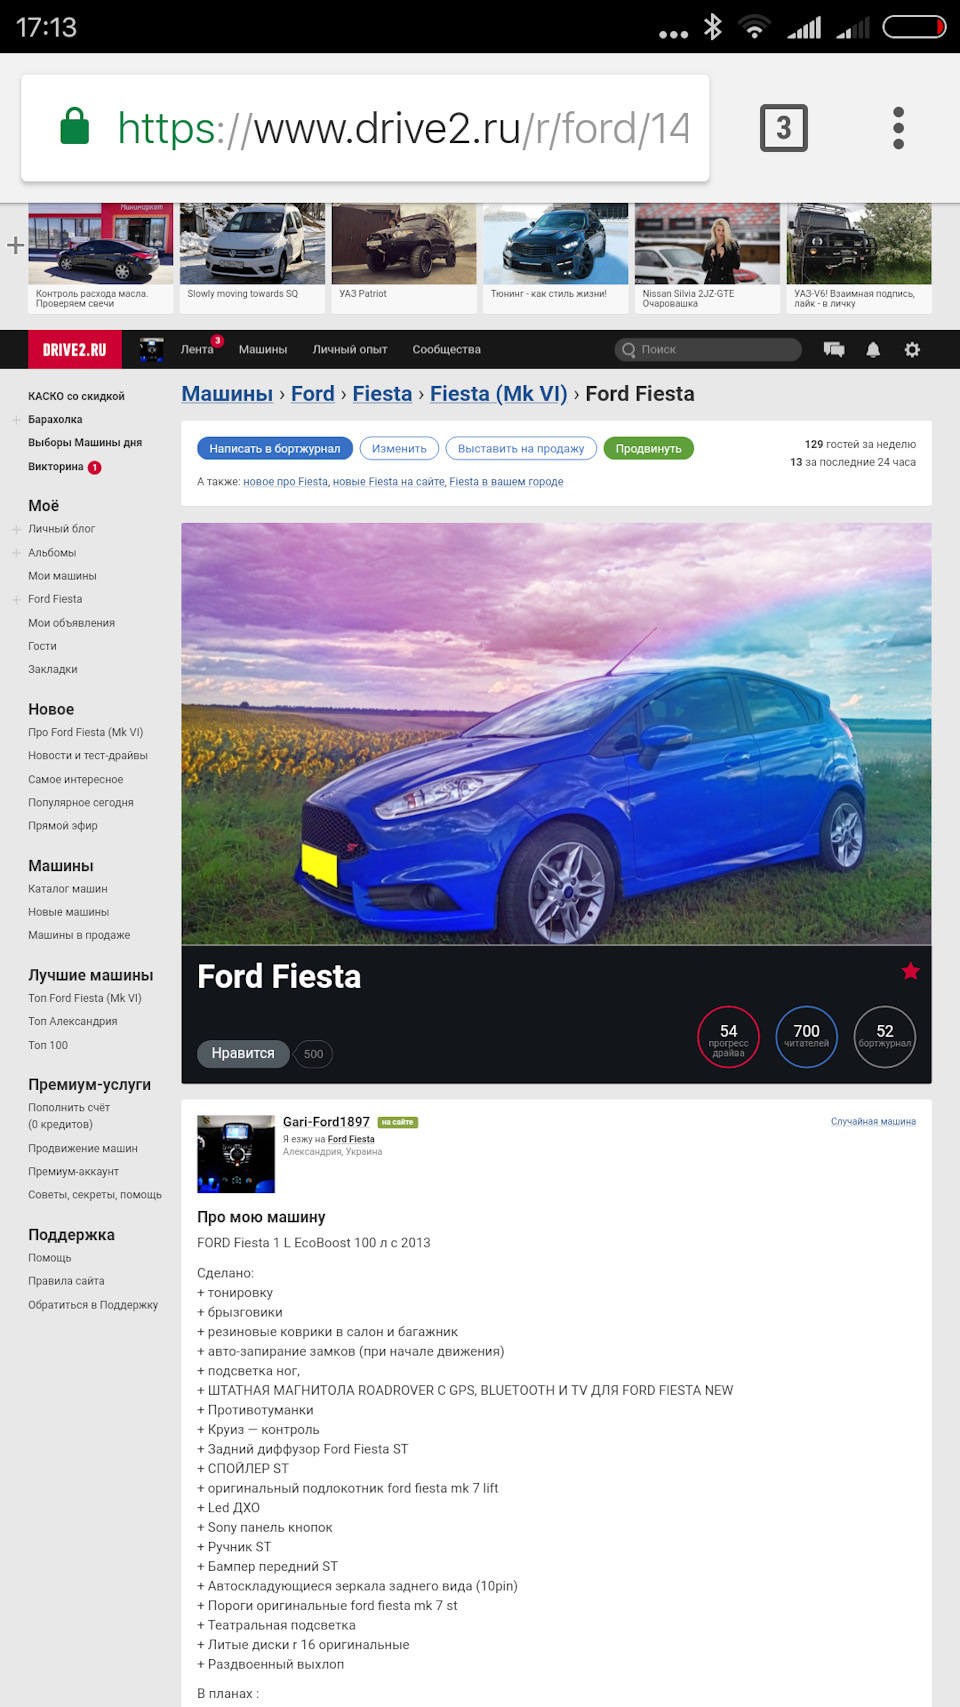The width and height of the screenshot is (960, 1707).
Task: Open Мои объявления in the sidebar
Action: (71, 623)
